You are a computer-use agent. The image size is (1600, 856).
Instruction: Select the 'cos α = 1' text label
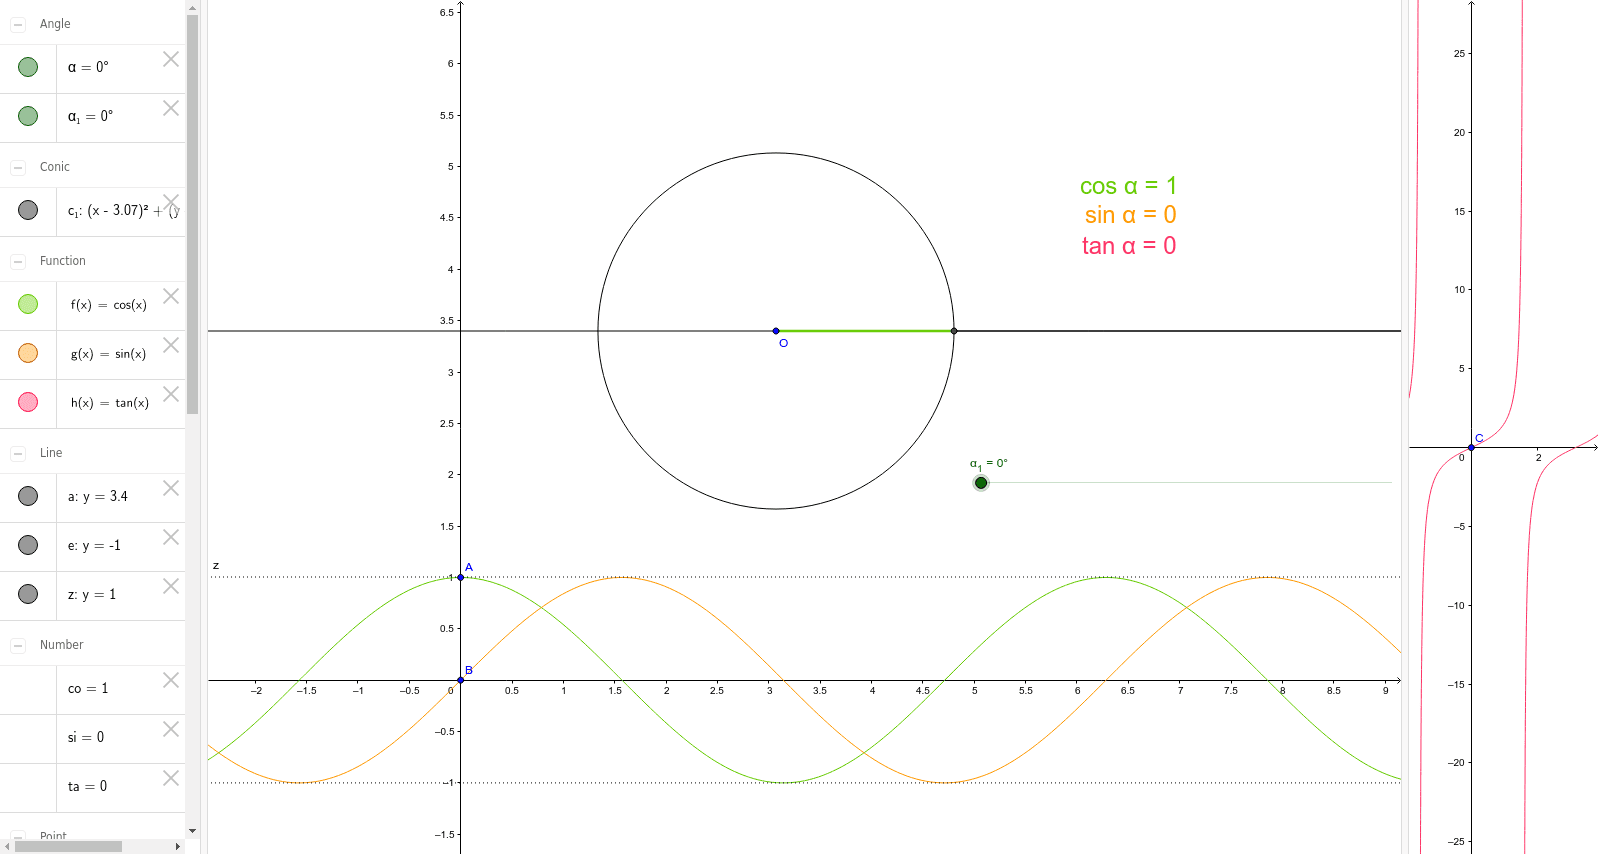1128,186
